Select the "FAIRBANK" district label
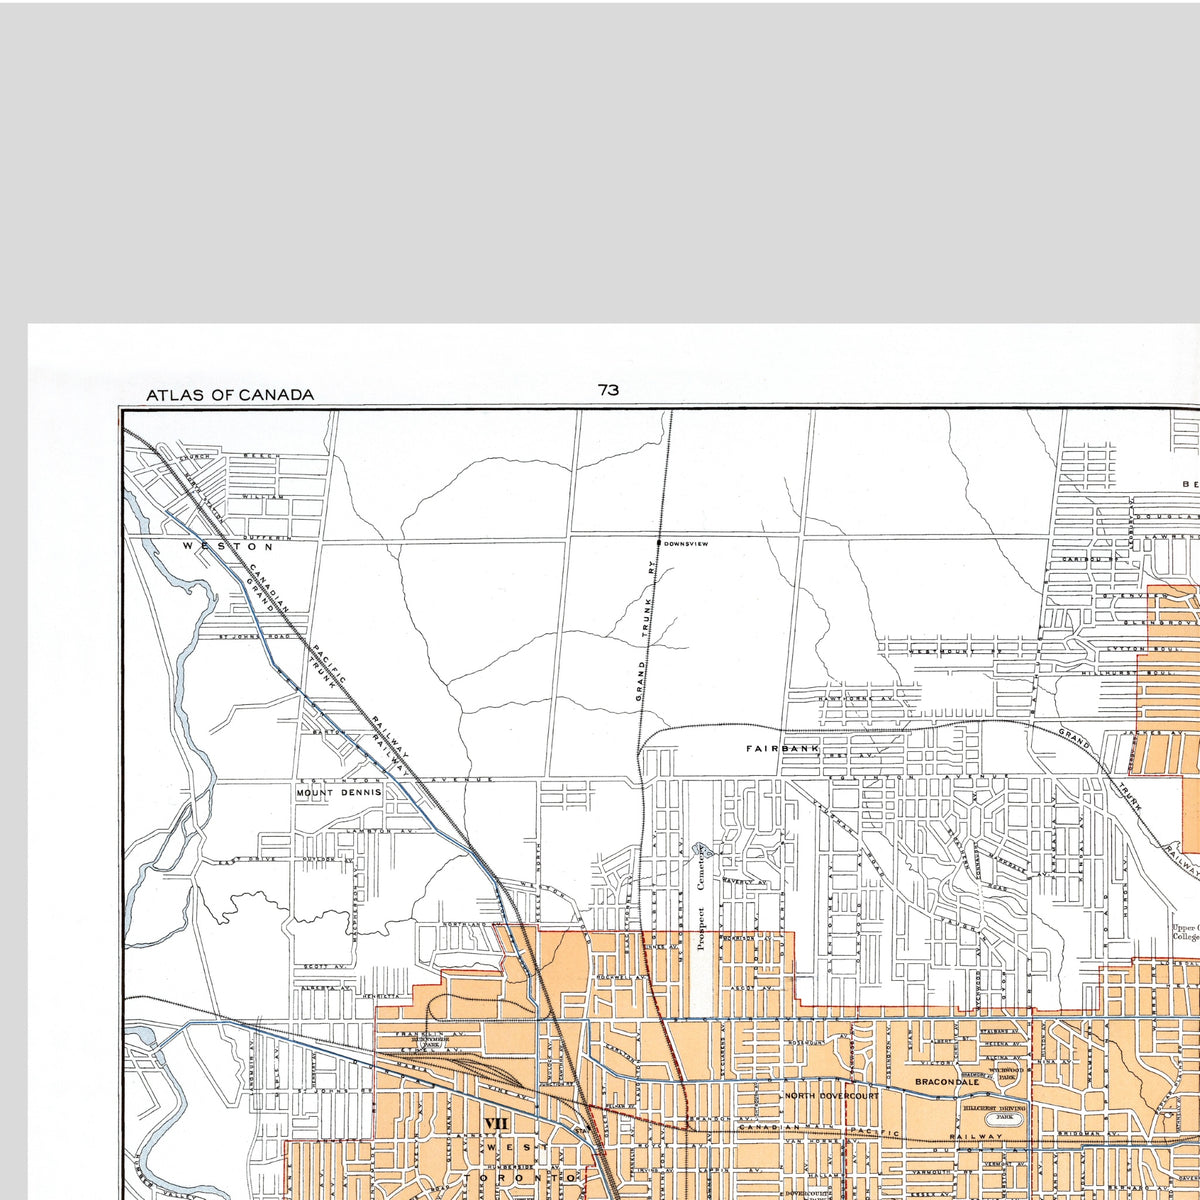Viewport: 1200px width, 1200px height. (x=782, y=748)
